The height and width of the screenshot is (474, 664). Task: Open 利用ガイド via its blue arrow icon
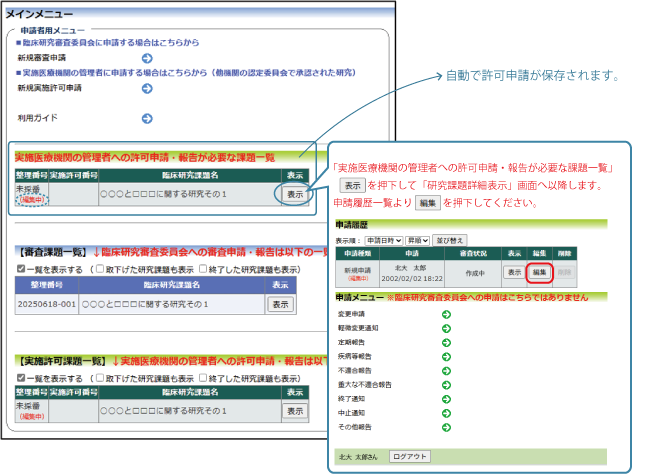[x=146, y=118]
